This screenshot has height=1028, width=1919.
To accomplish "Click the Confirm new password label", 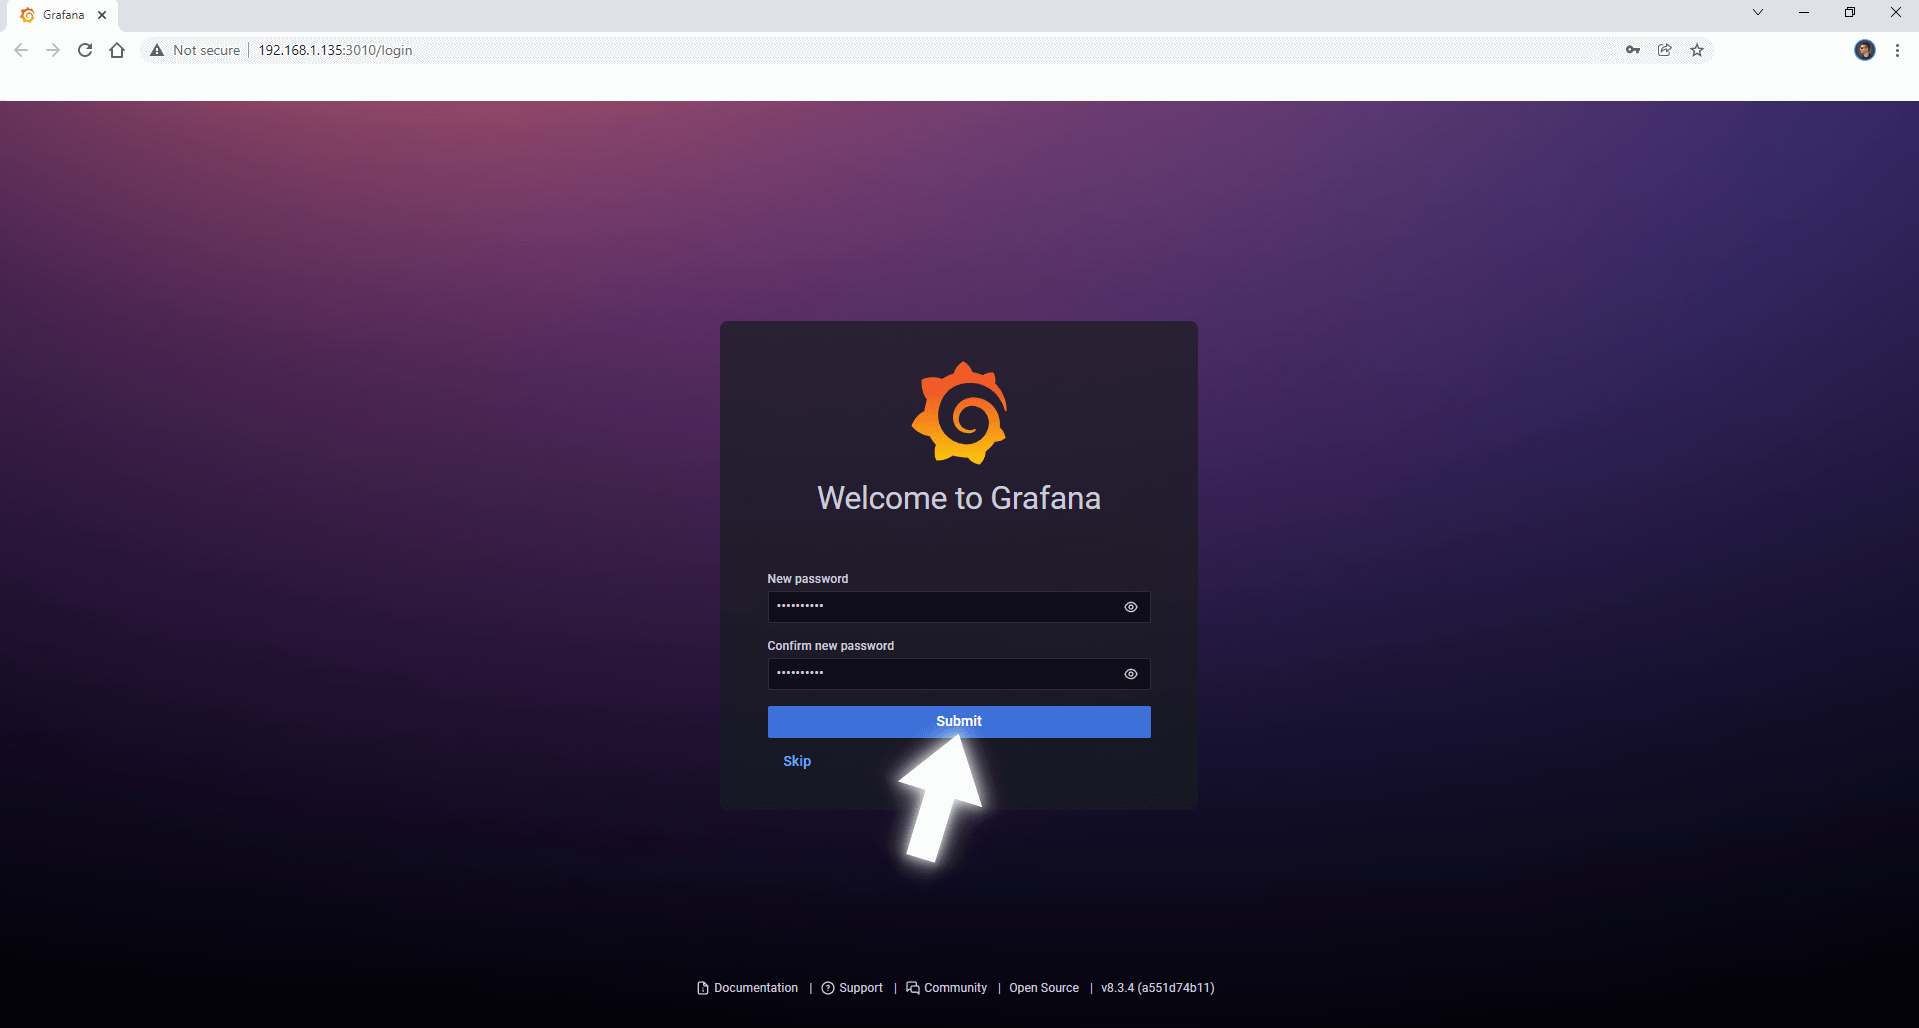I will [831, 646].
